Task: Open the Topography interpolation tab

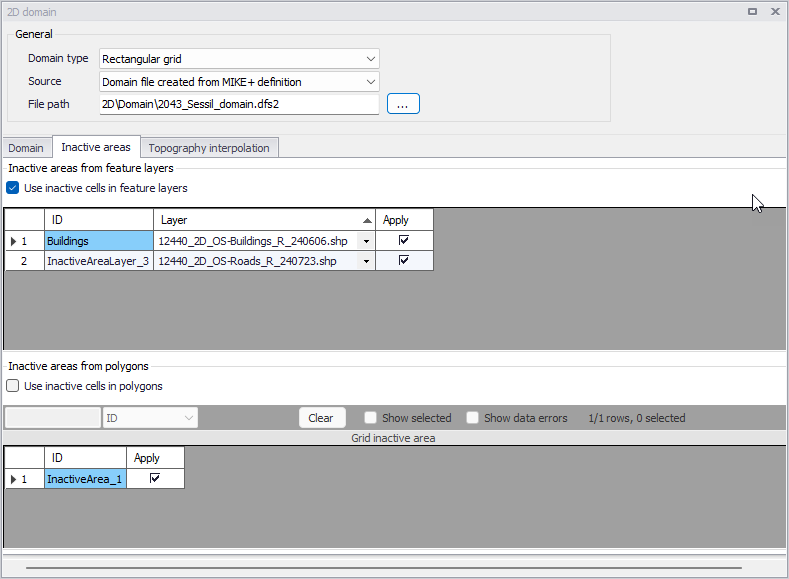Action: point(209,148)
